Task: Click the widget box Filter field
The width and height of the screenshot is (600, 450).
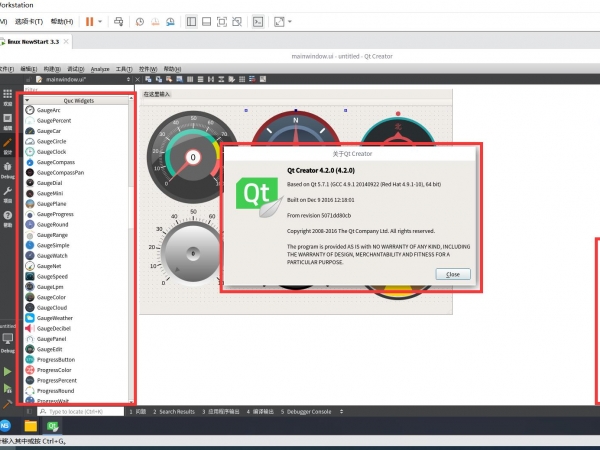Action: (x=76, y=90)
